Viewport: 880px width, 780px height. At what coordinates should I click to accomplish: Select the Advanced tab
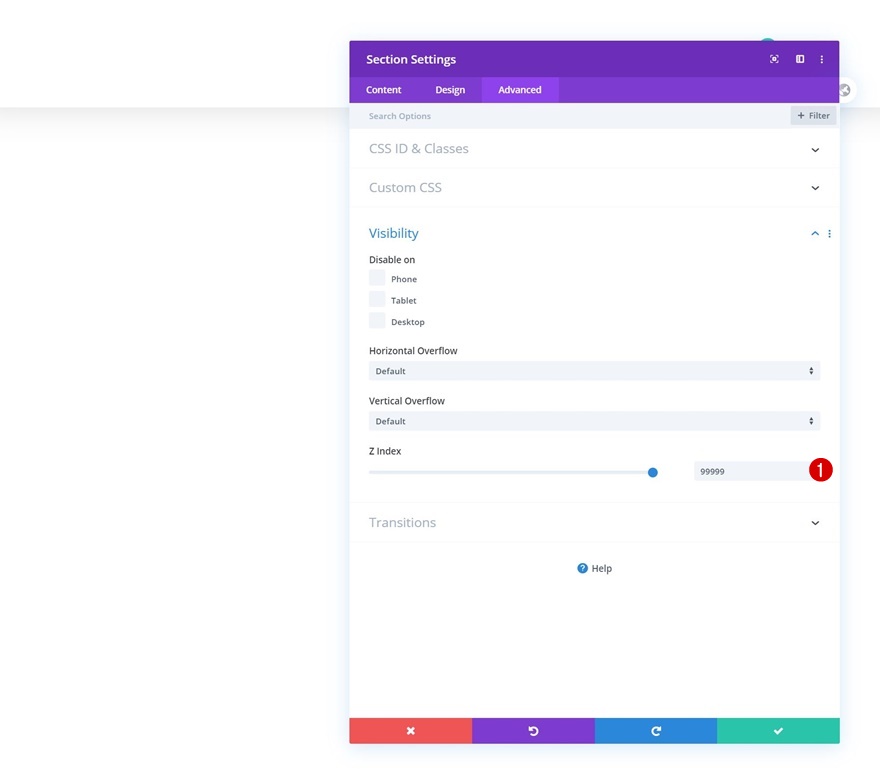[520, 90]
